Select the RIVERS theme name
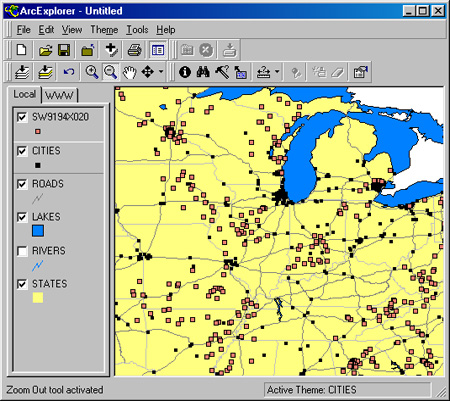Image resolution: width=450 pixels, height=401 pixels. click(49, 251)
